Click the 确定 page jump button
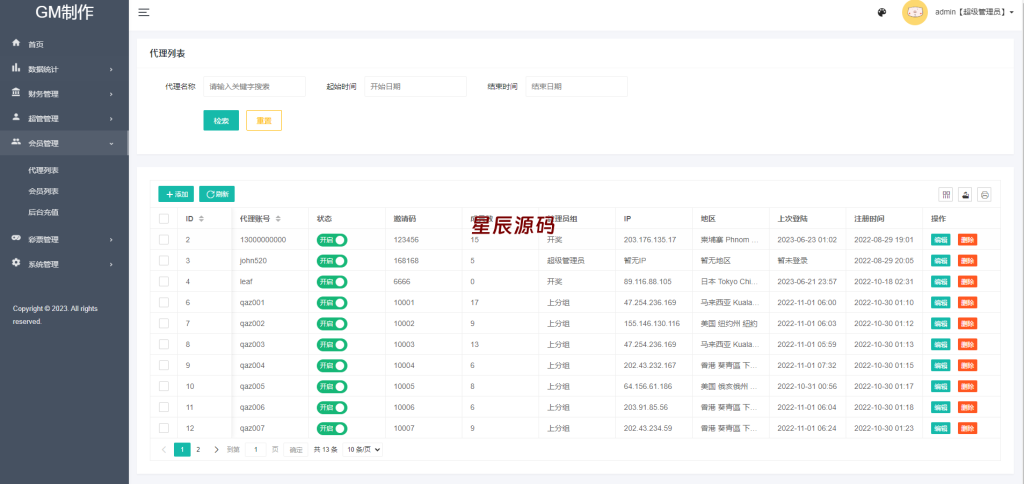The image size is (1024, 484). coord(296,449)
